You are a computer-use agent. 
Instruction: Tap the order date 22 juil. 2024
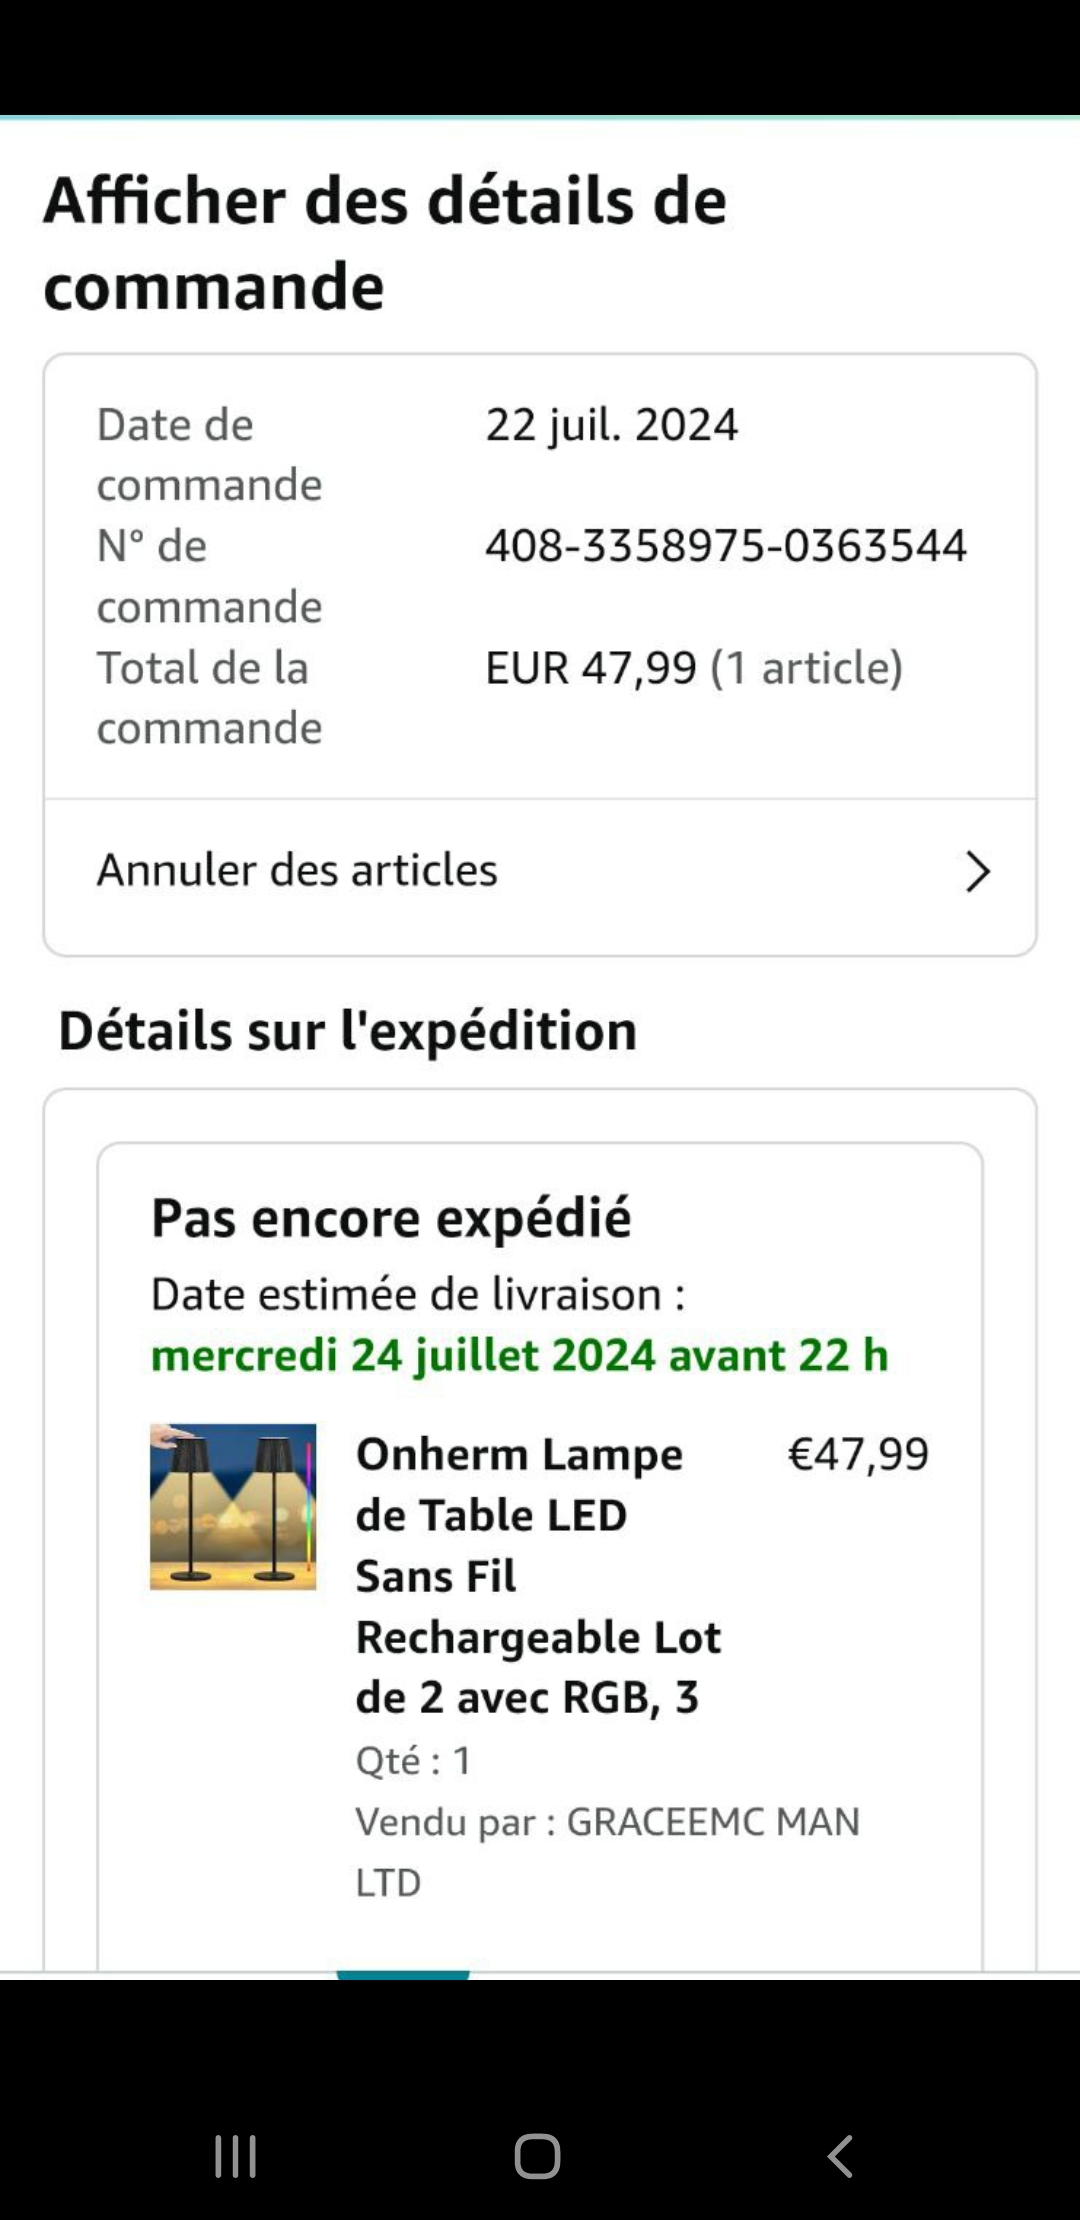[611, 425]
